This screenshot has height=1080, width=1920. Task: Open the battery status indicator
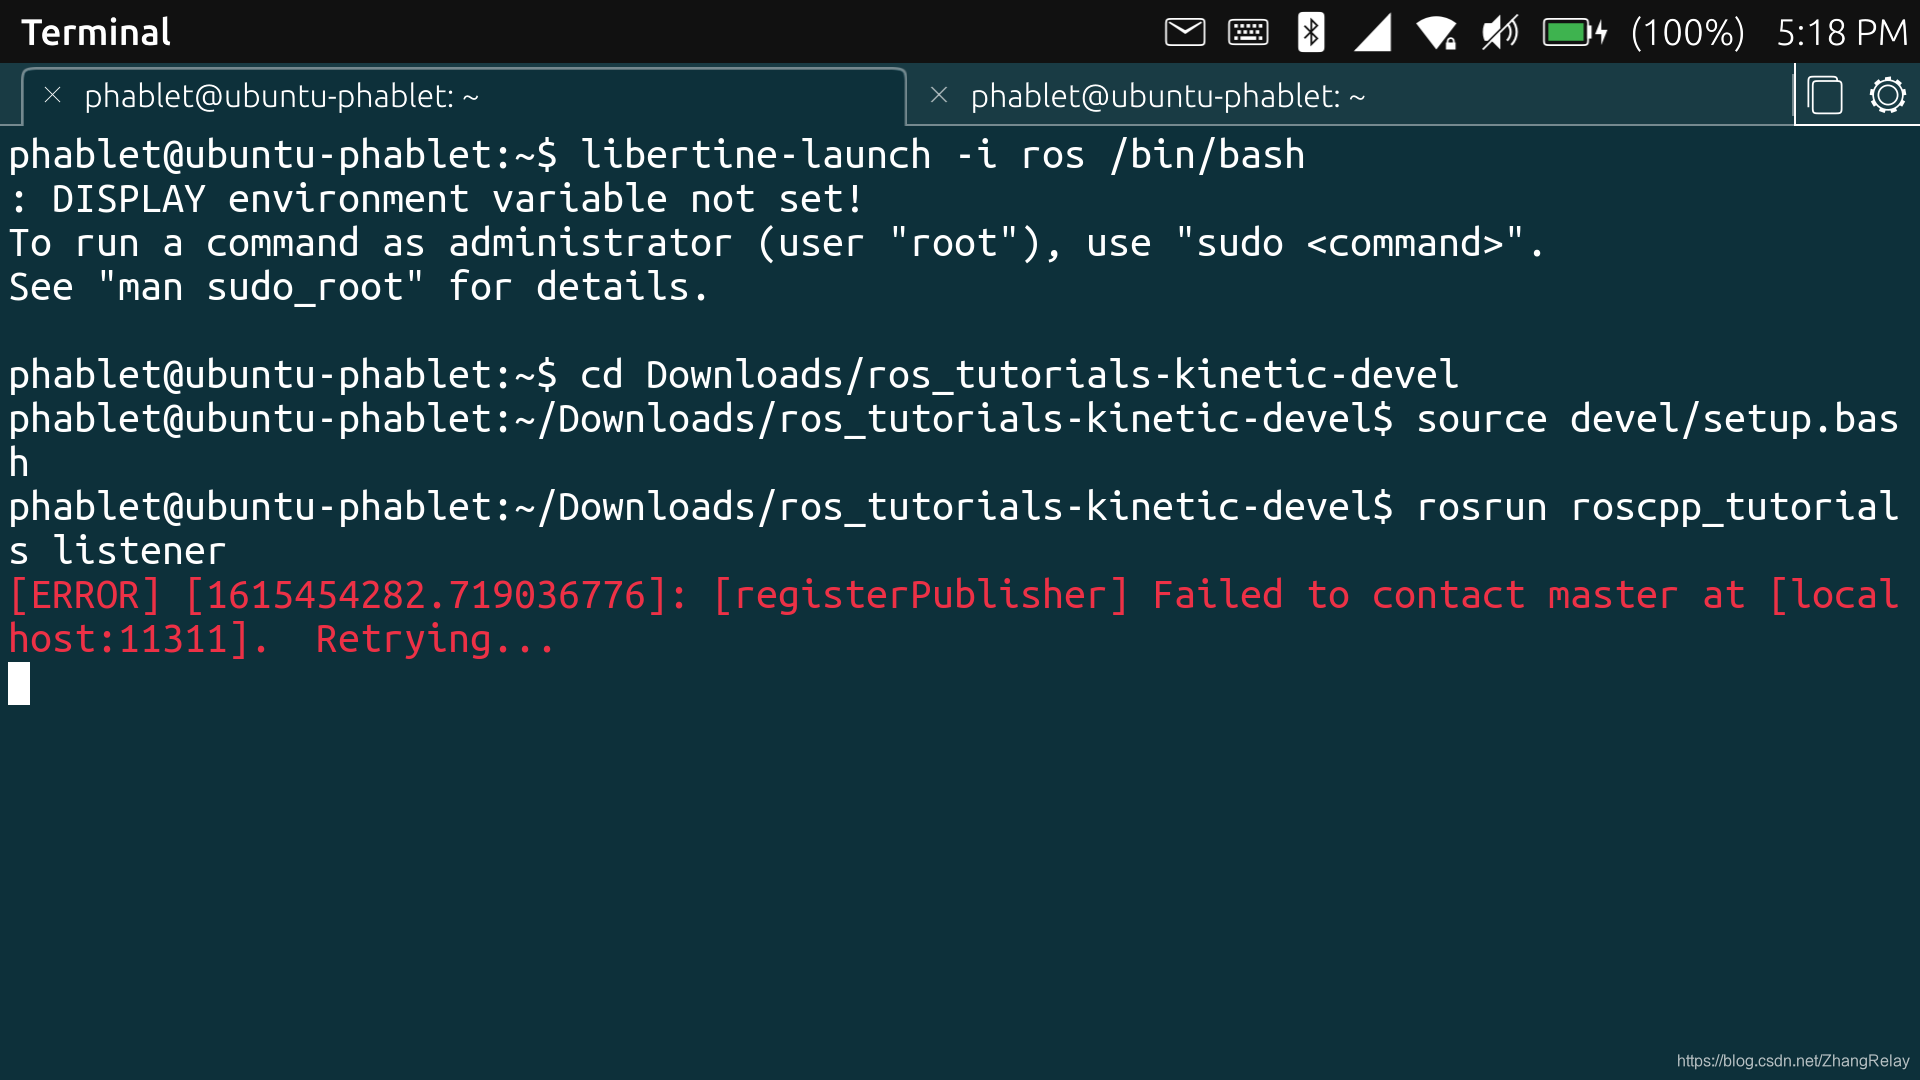point(1574,32)
